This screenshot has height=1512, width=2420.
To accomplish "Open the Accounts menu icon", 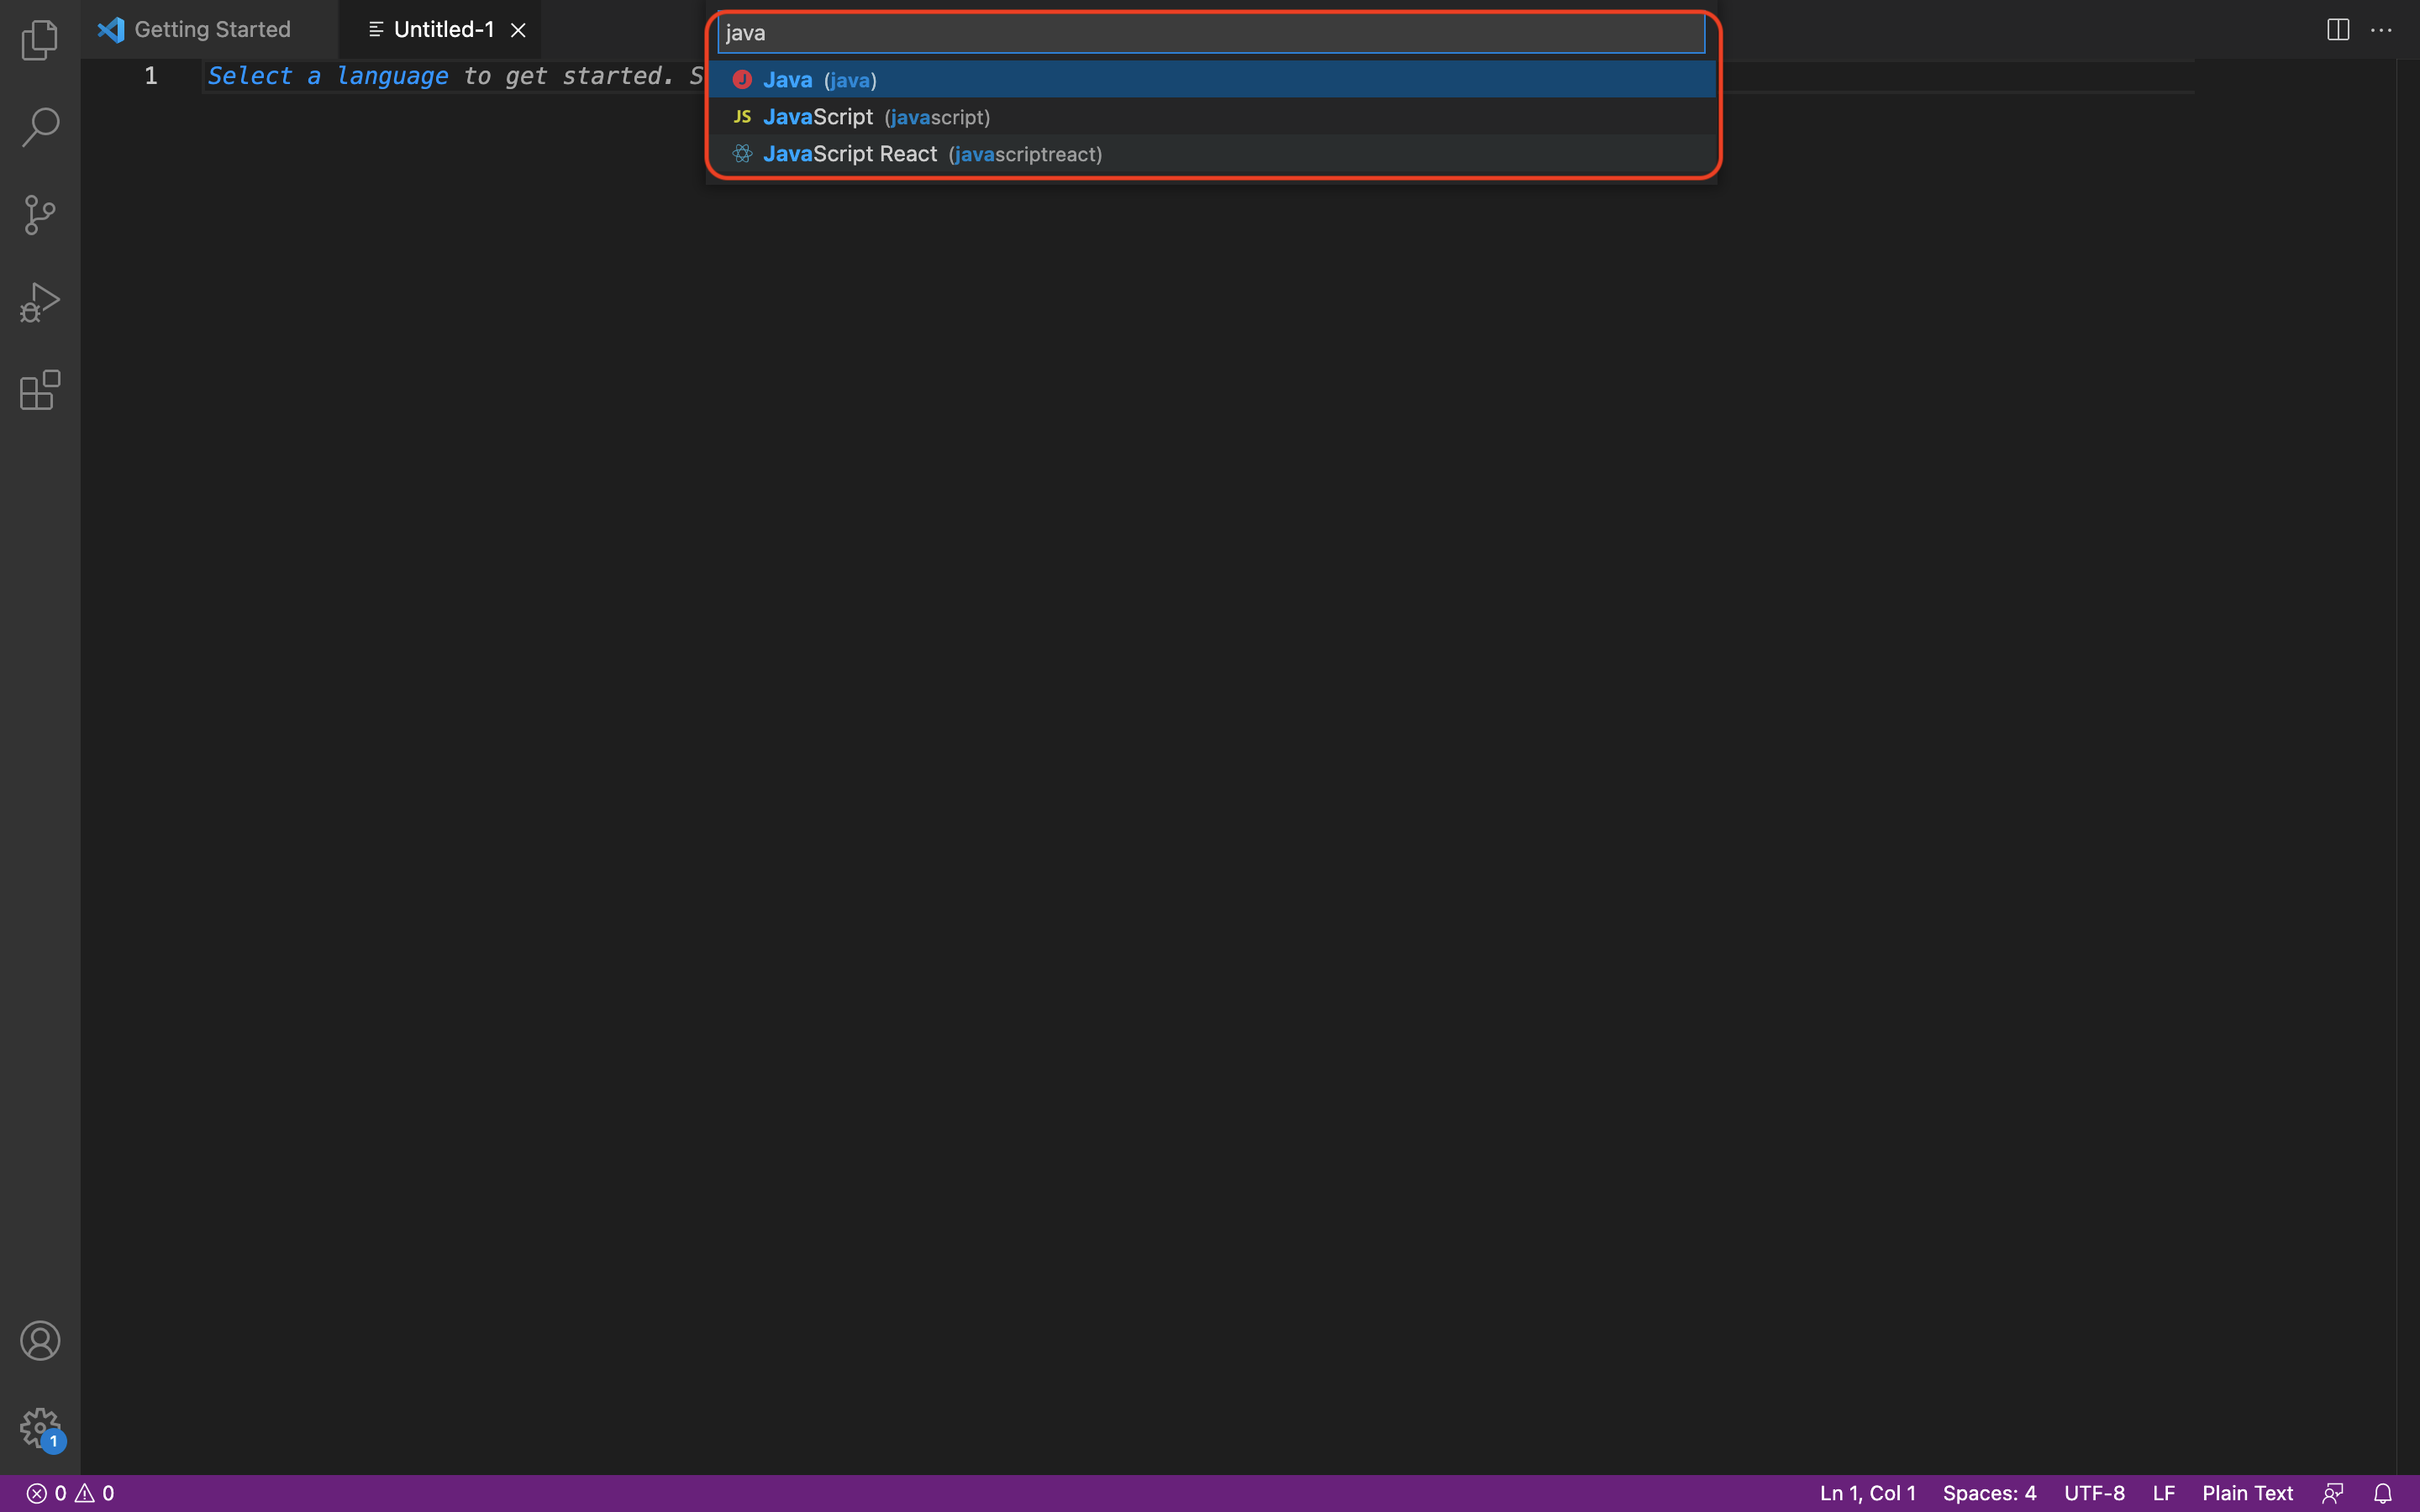I will coord(40,1341).
